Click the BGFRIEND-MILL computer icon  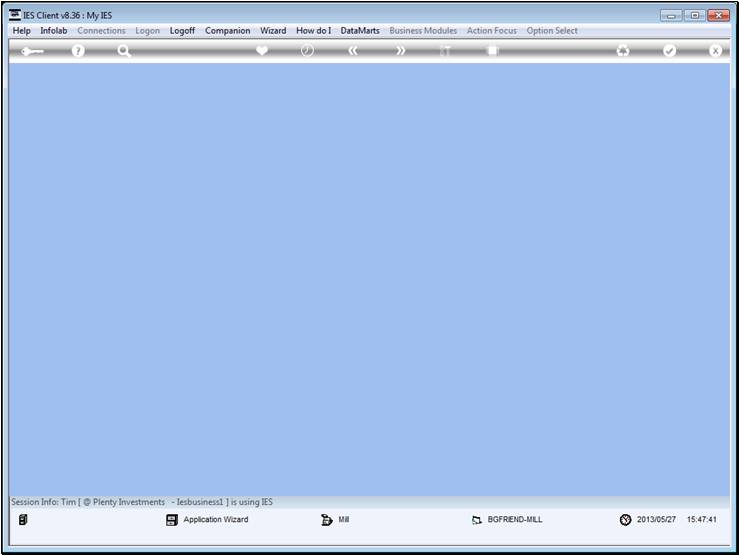click(x=476, y=520)
